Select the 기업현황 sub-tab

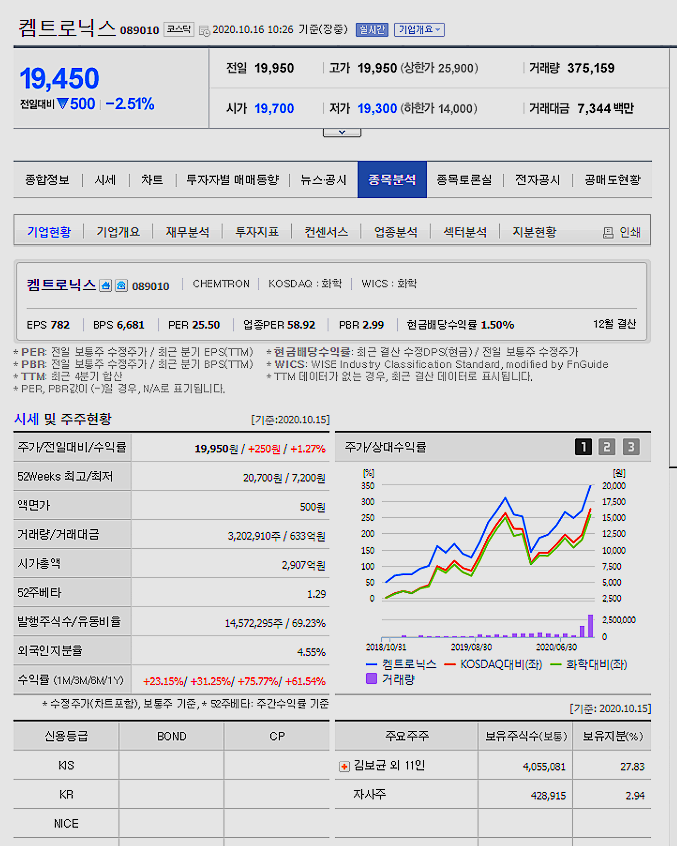pos(49,232)
